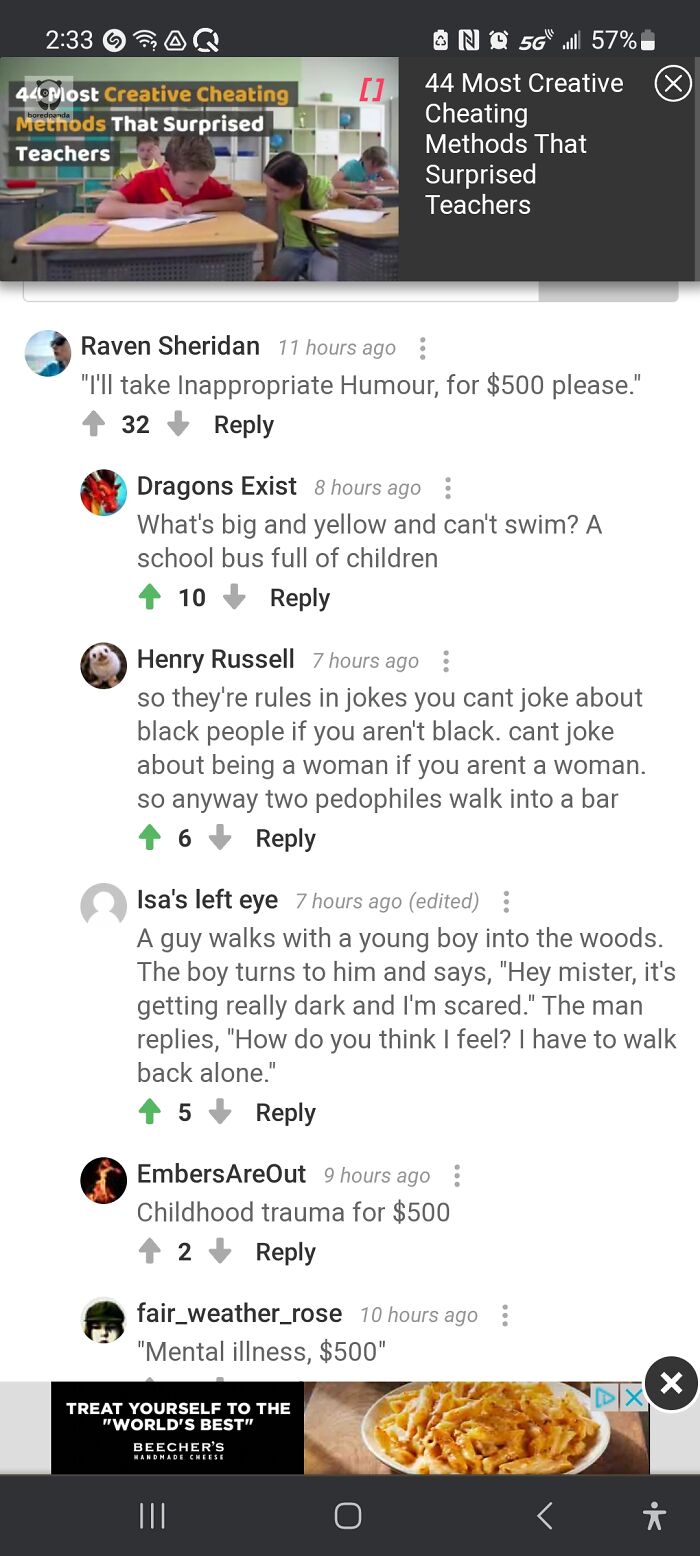Toggle upvote on Henry Russell's comment

149,838
